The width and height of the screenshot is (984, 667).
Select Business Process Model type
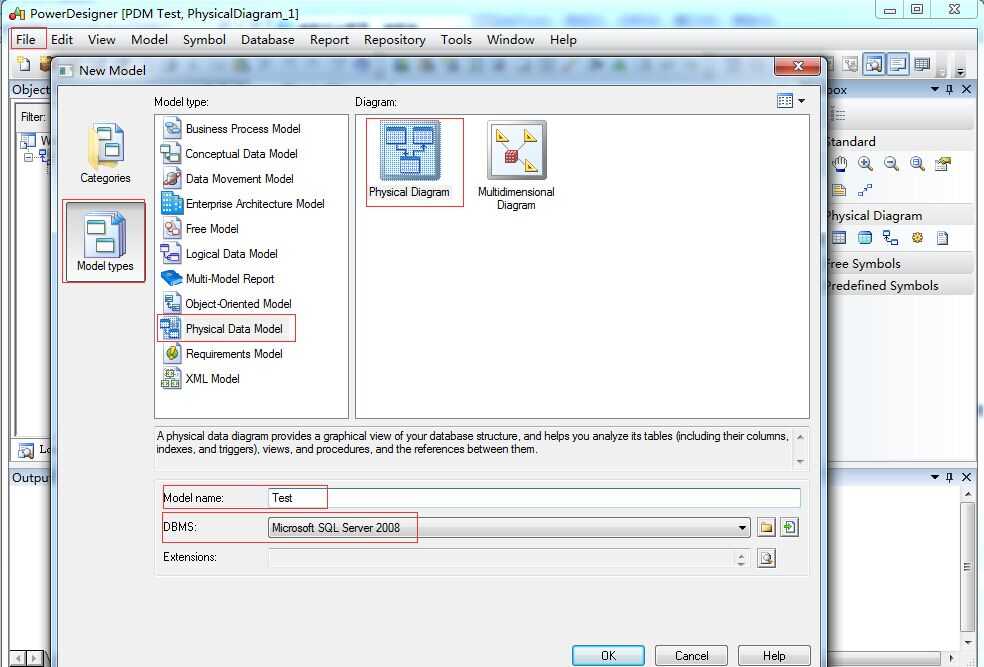[232, 129]
